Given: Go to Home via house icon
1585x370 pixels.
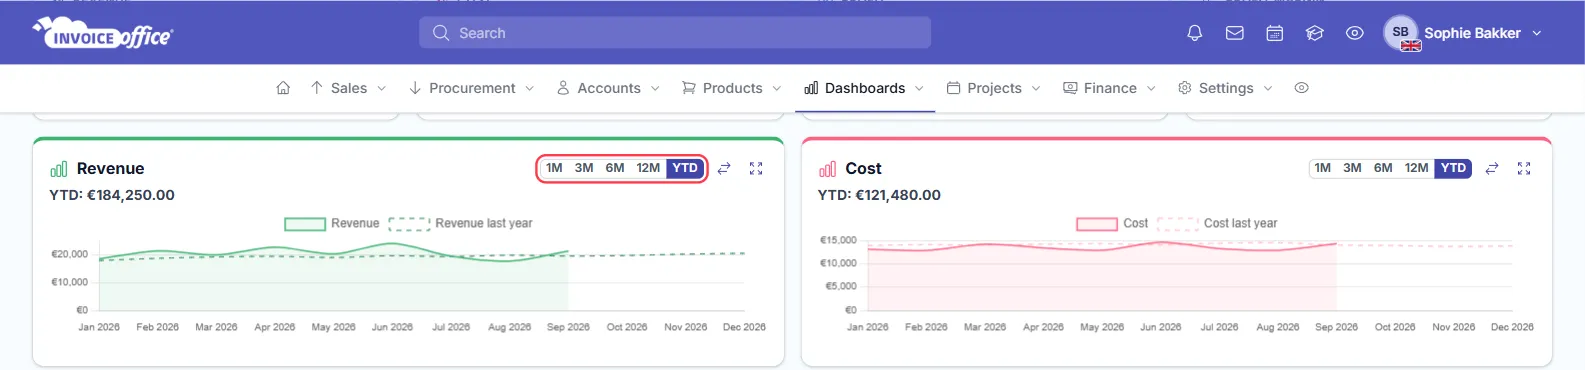Looking at the screenshot, I should click(x=283, y=88).
